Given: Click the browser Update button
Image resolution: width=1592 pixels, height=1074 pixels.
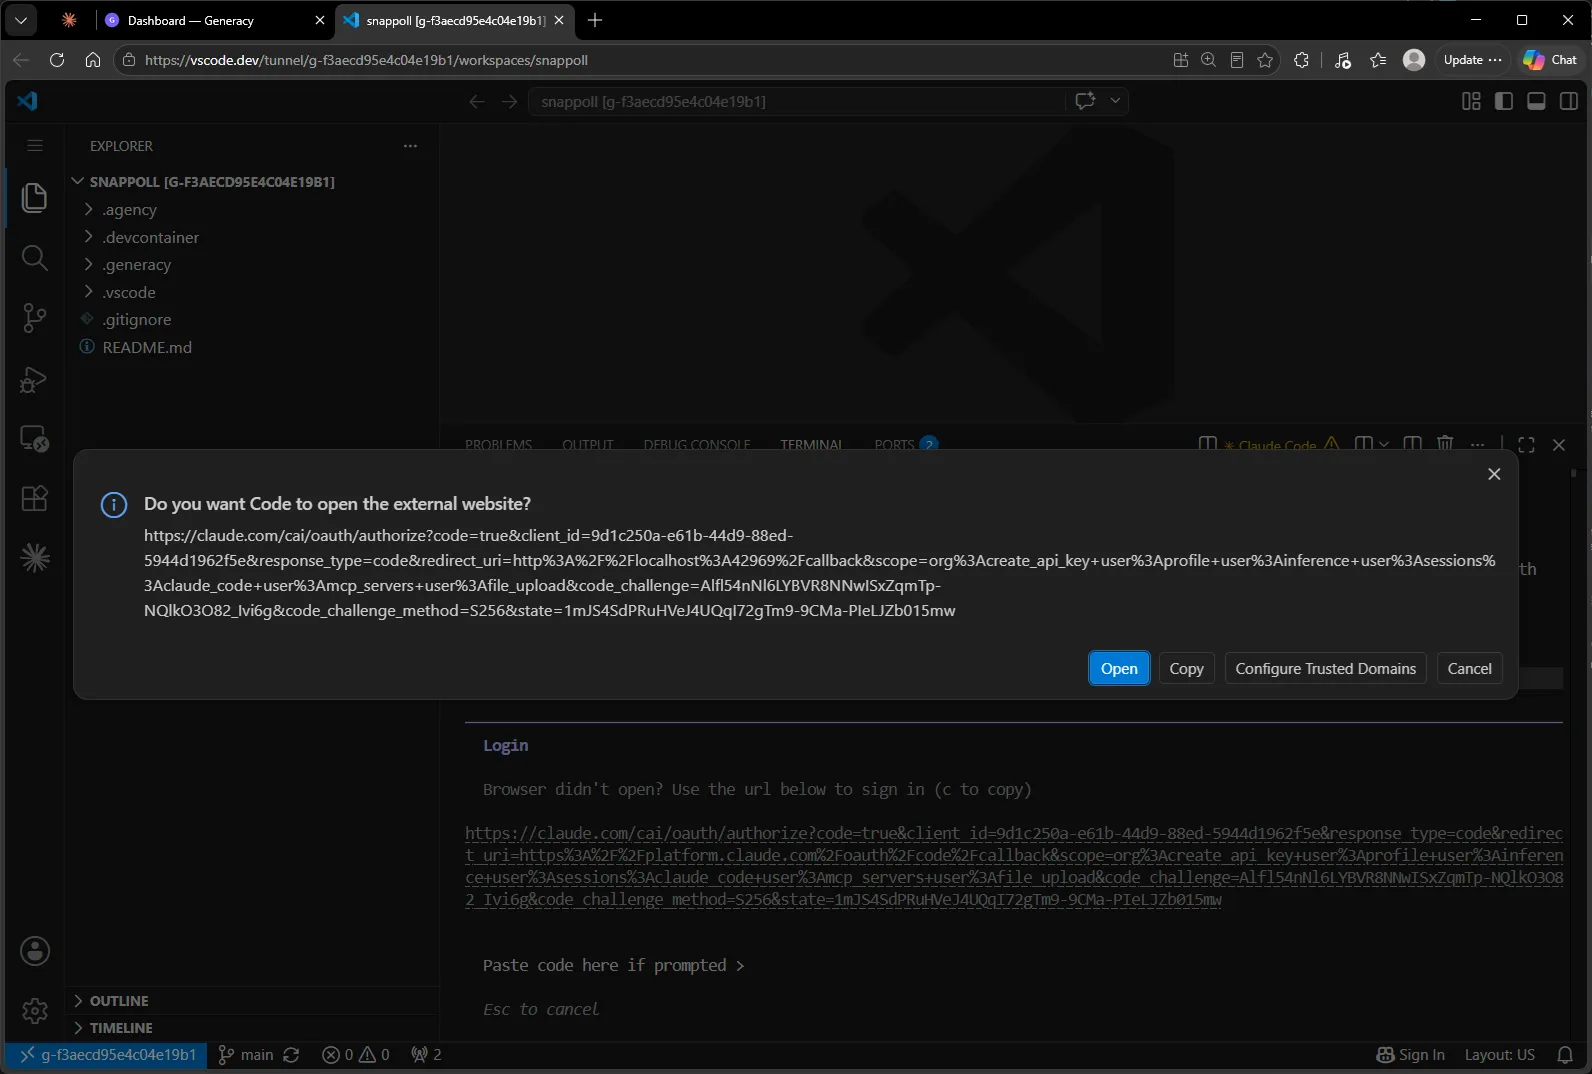Looking at the screenshot, I should (x=1472, y=60).
